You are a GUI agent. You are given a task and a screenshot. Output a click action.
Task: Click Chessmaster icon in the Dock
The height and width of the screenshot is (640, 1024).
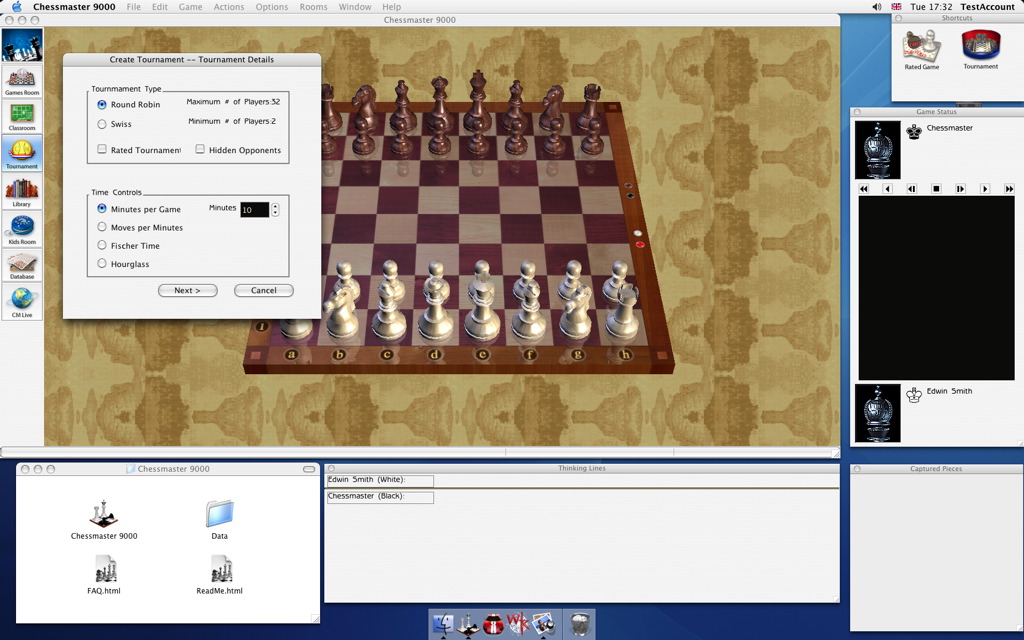[468, 624]
